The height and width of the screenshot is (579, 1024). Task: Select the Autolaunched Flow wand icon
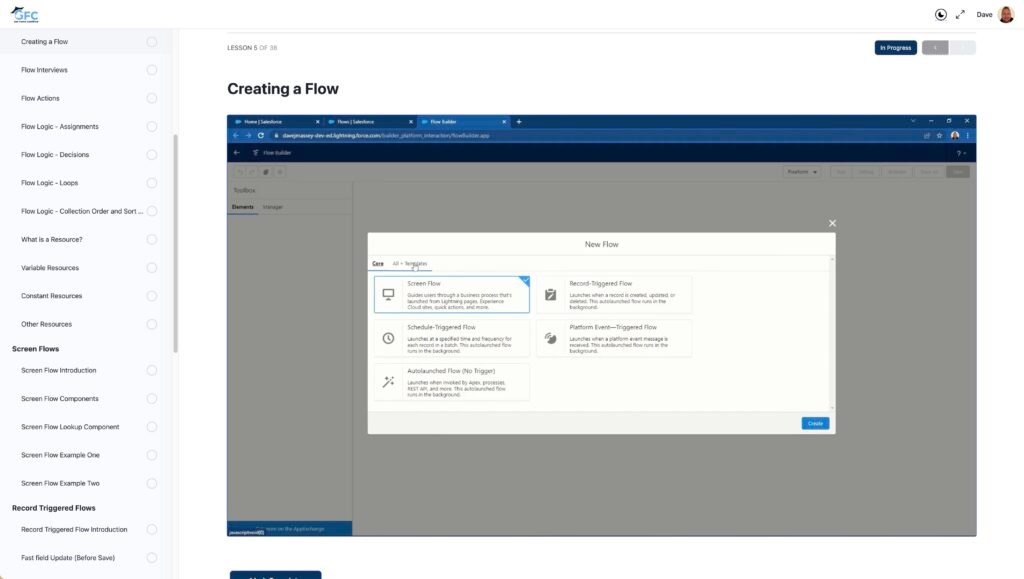pyautogui.click(x=388, y=382)
